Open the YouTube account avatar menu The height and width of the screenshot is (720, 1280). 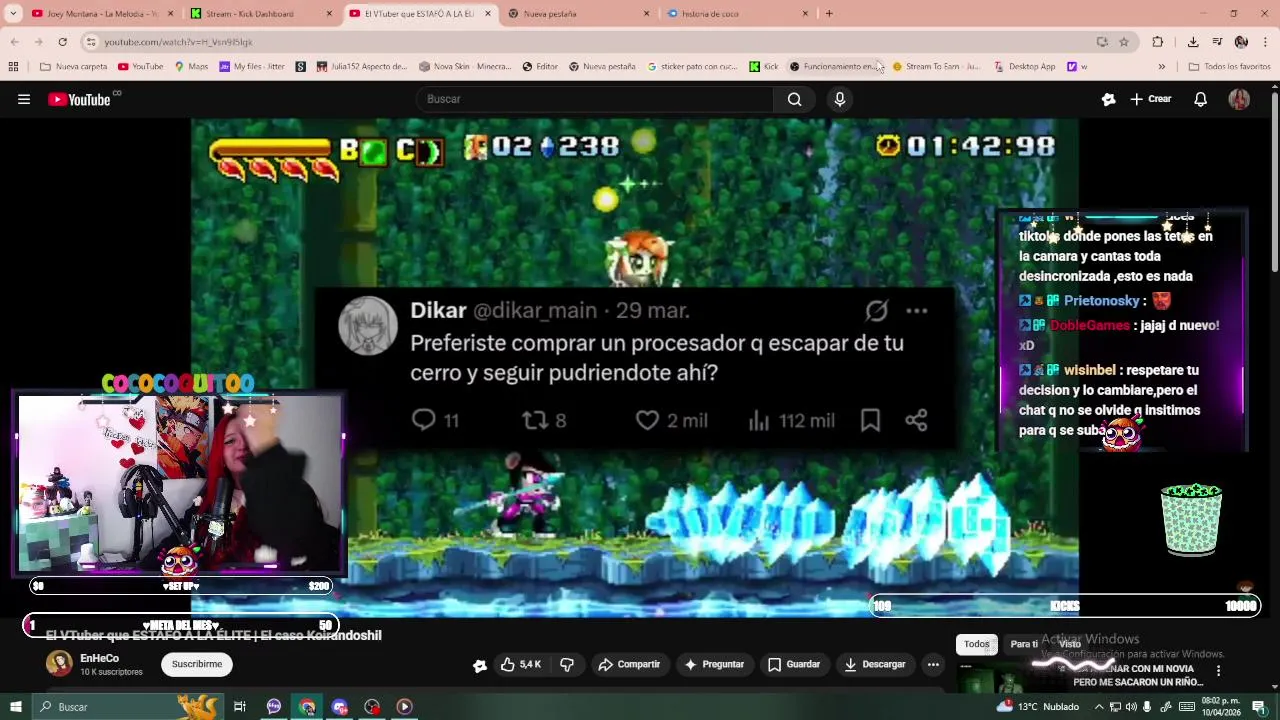click(1239, 99)
